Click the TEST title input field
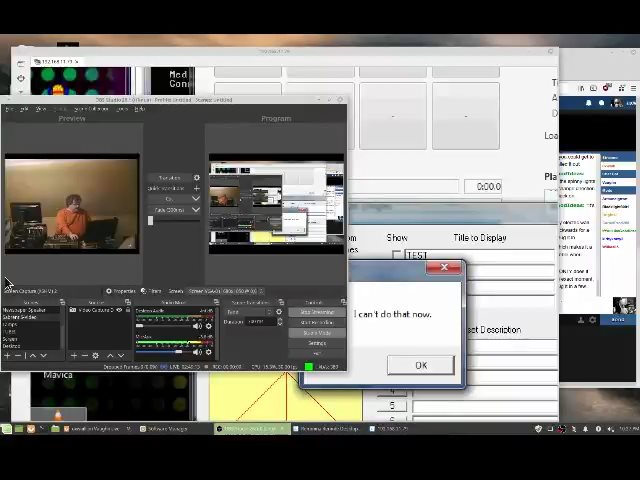 tap(479, 255)
